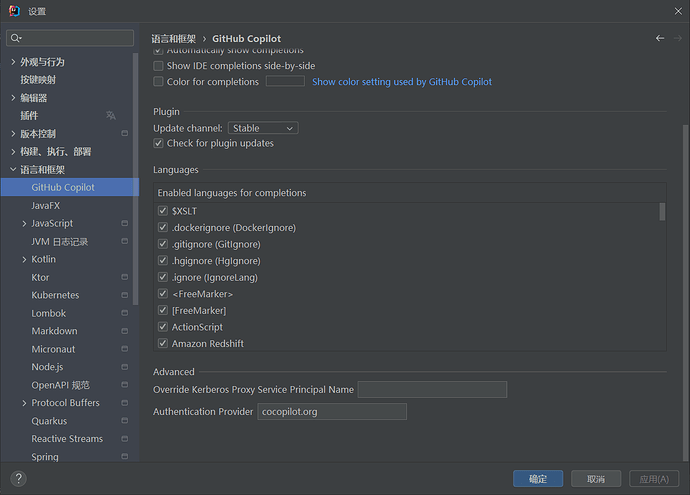The width and height of the screenshot is (690, 495).
Task: Expand the 外观与行为 tree node
Action: click(x=13, y=62)
